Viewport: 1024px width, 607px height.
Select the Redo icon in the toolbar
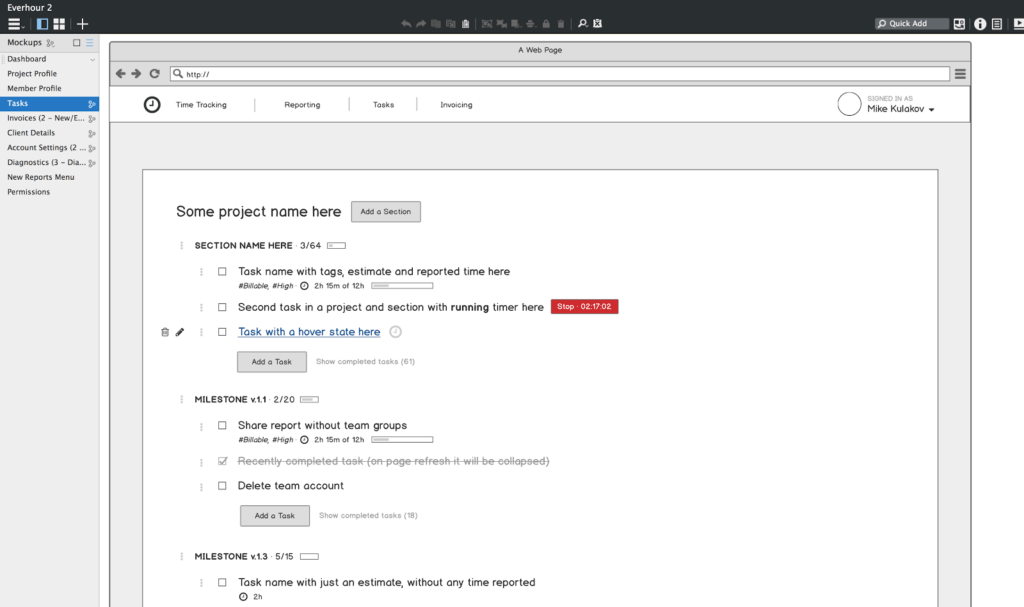420,23
